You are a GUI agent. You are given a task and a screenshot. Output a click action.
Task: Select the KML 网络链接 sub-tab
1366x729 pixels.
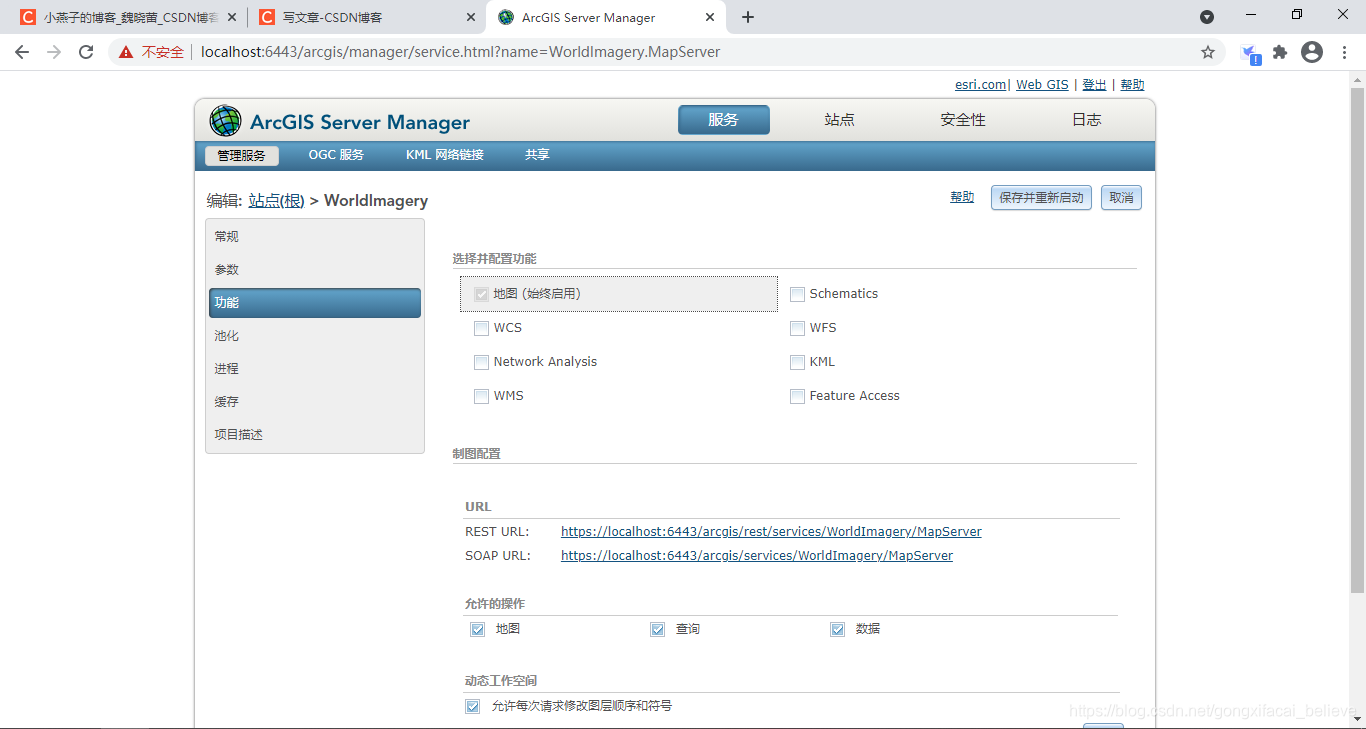coord(445,155)
